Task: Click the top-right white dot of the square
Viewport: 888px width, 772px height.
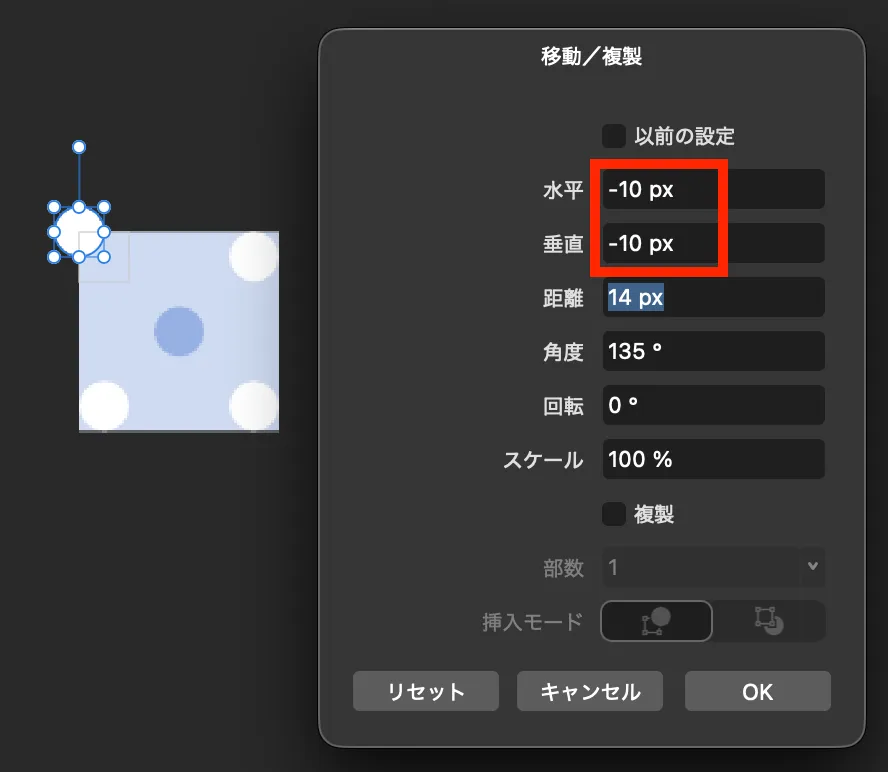Action: pyautogui.click(x=253, y=256)
